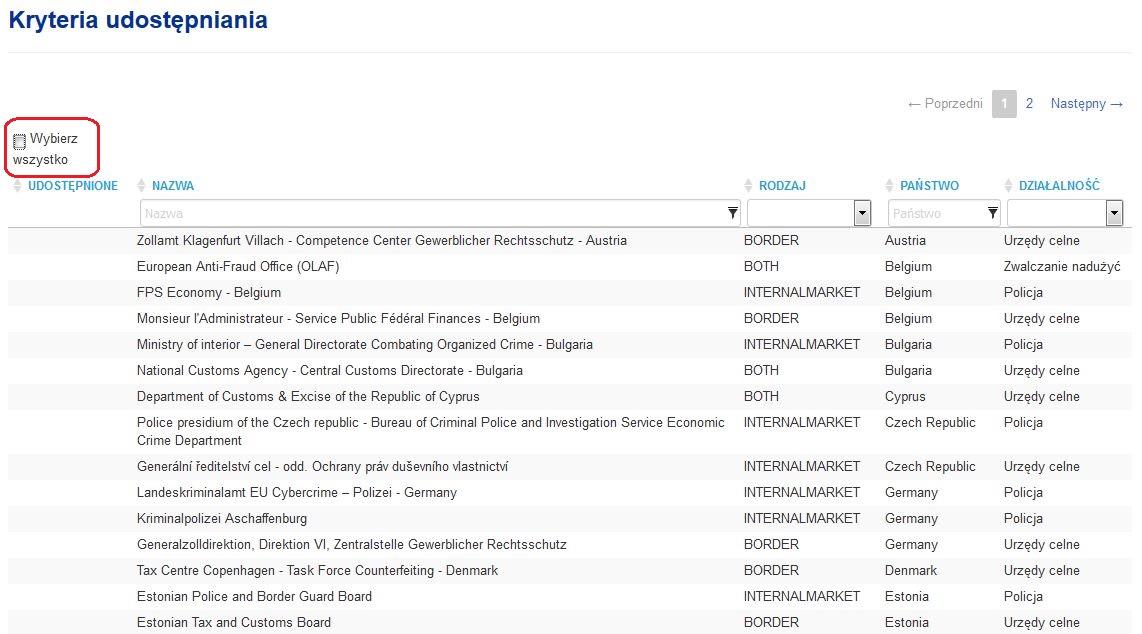This screenshot has height=634, width=1142.
Task: Sort table by DZIAŁALNOŚĆ header
Action: (1059, 185)
